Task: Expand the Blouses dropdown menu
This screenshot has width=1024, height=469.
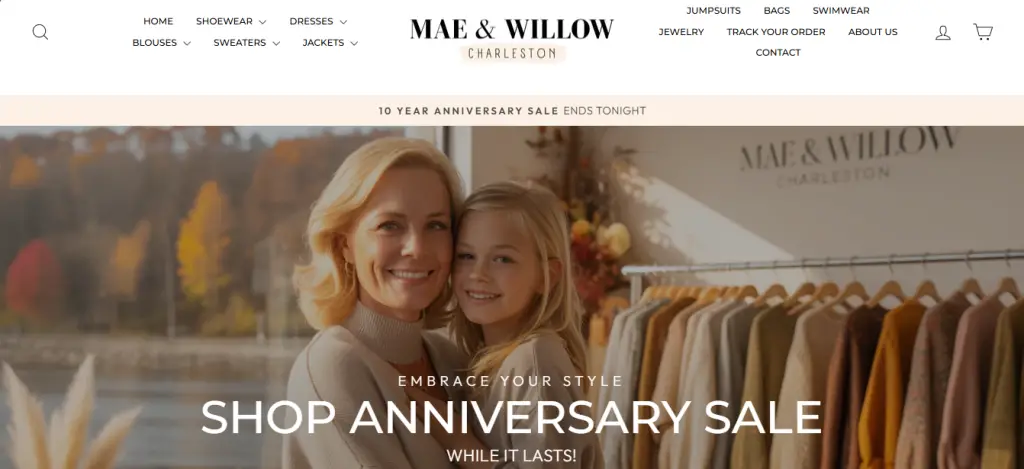Action: 161,43
